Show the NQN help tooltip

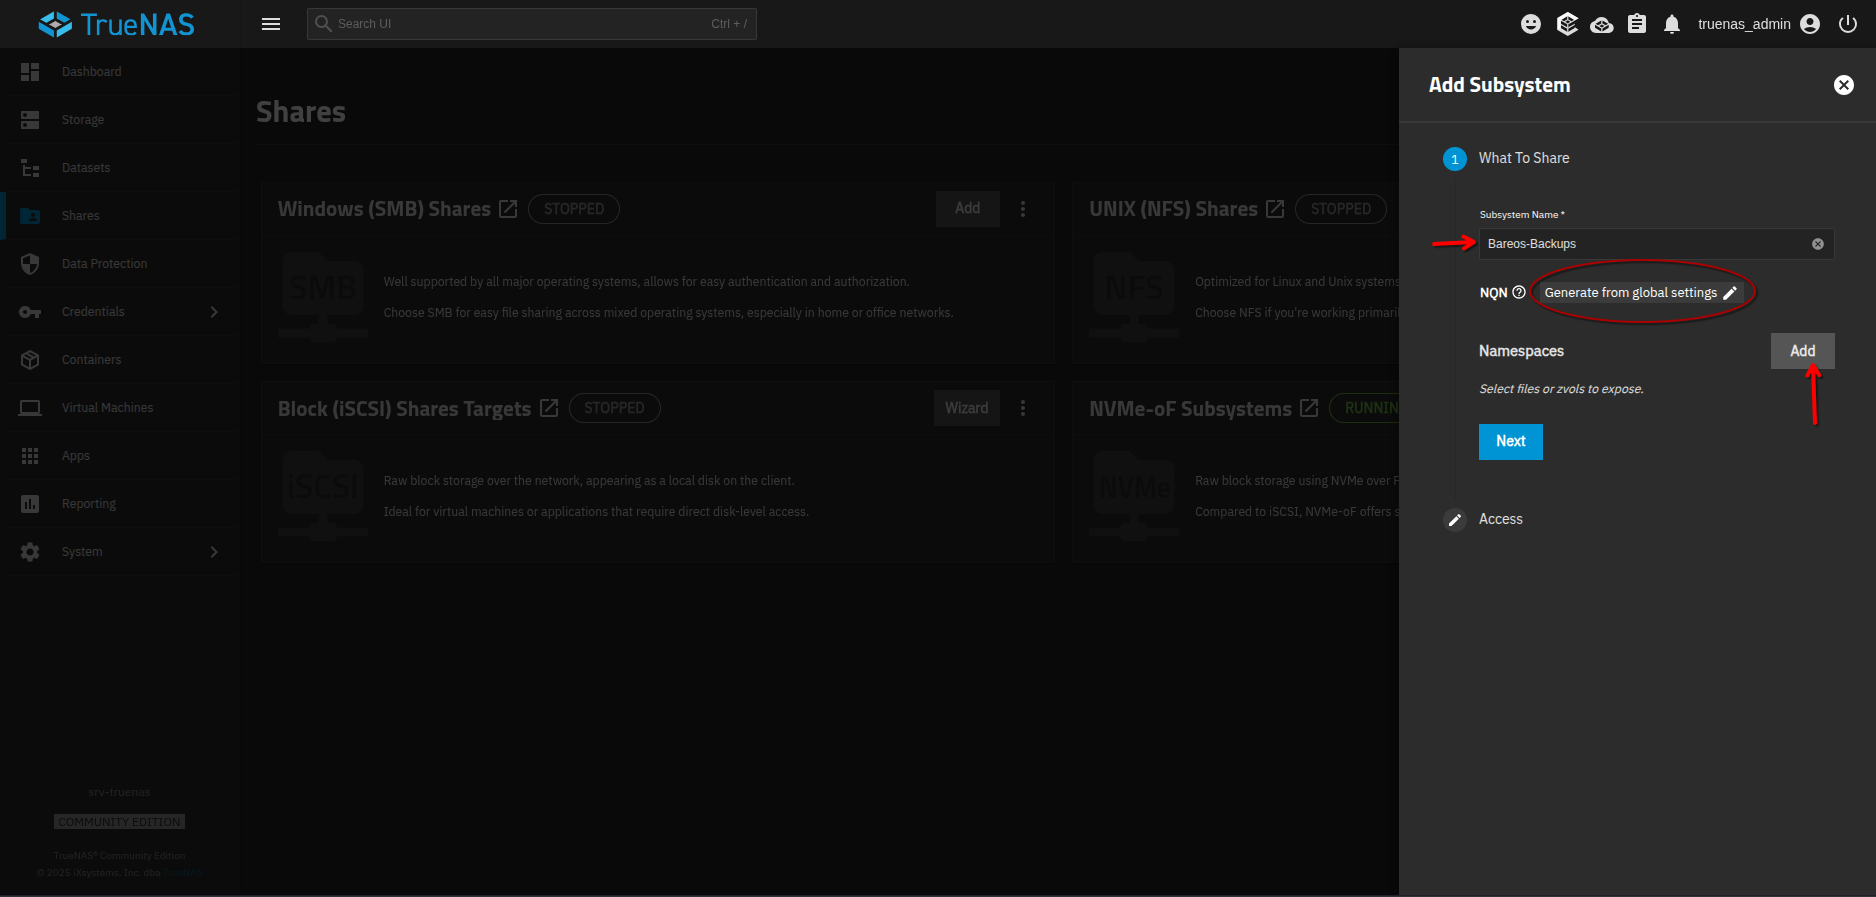click(x=1519, y=292)
